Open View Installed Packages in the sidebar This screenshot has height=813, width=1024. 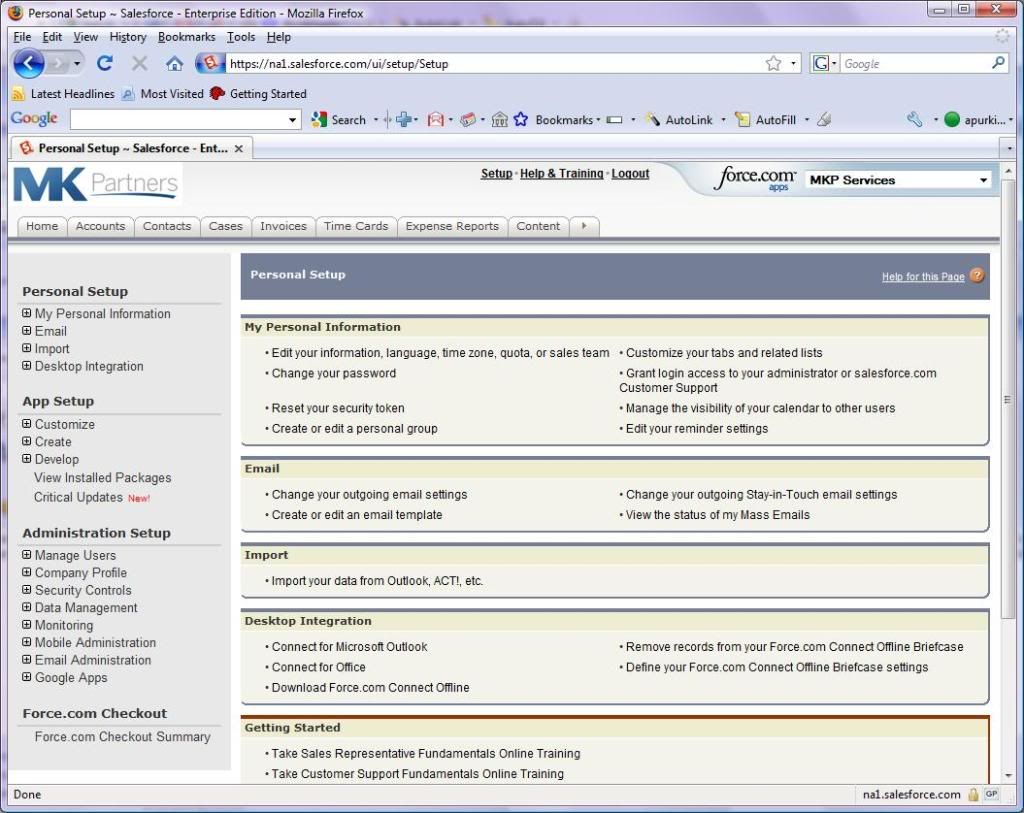click(x=103, y=478)
